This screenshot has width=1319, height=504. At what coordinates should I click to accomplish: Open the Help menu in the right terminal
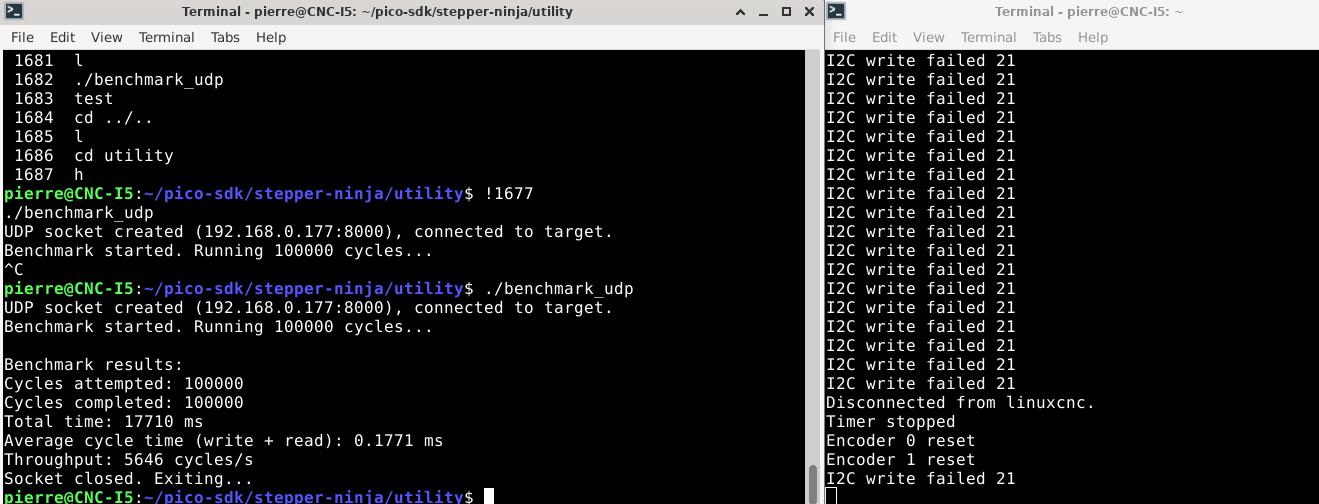click(1093, 37)
